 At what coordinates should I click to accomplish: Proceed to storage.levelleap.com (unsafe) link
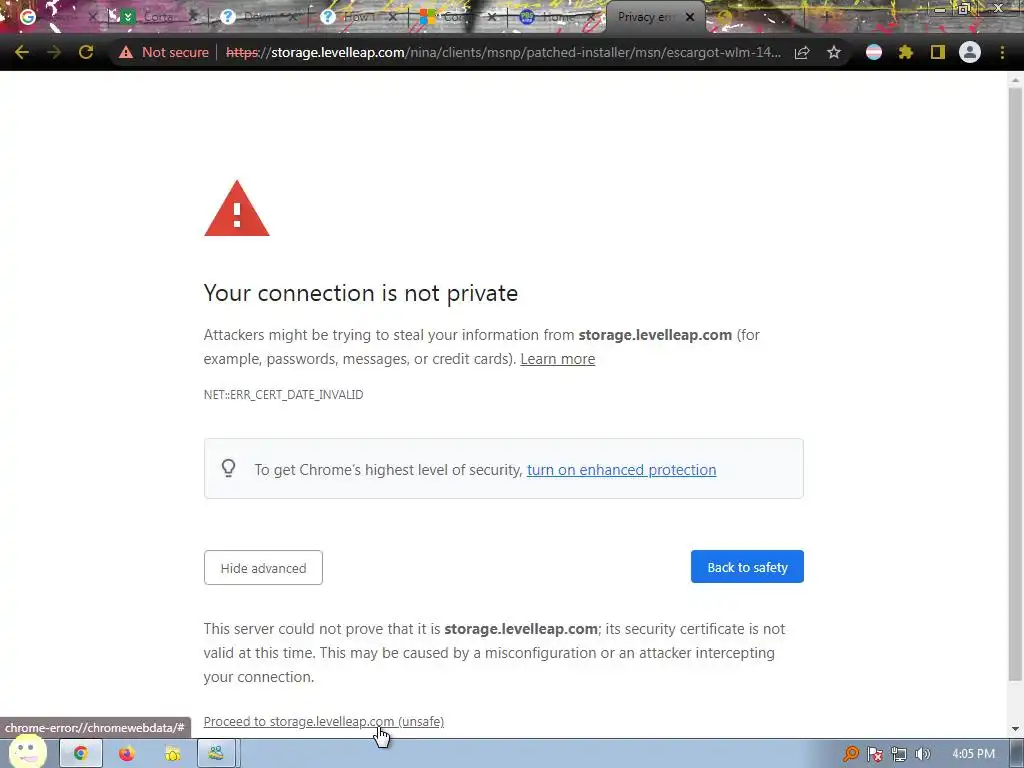[x=324, y=721]
